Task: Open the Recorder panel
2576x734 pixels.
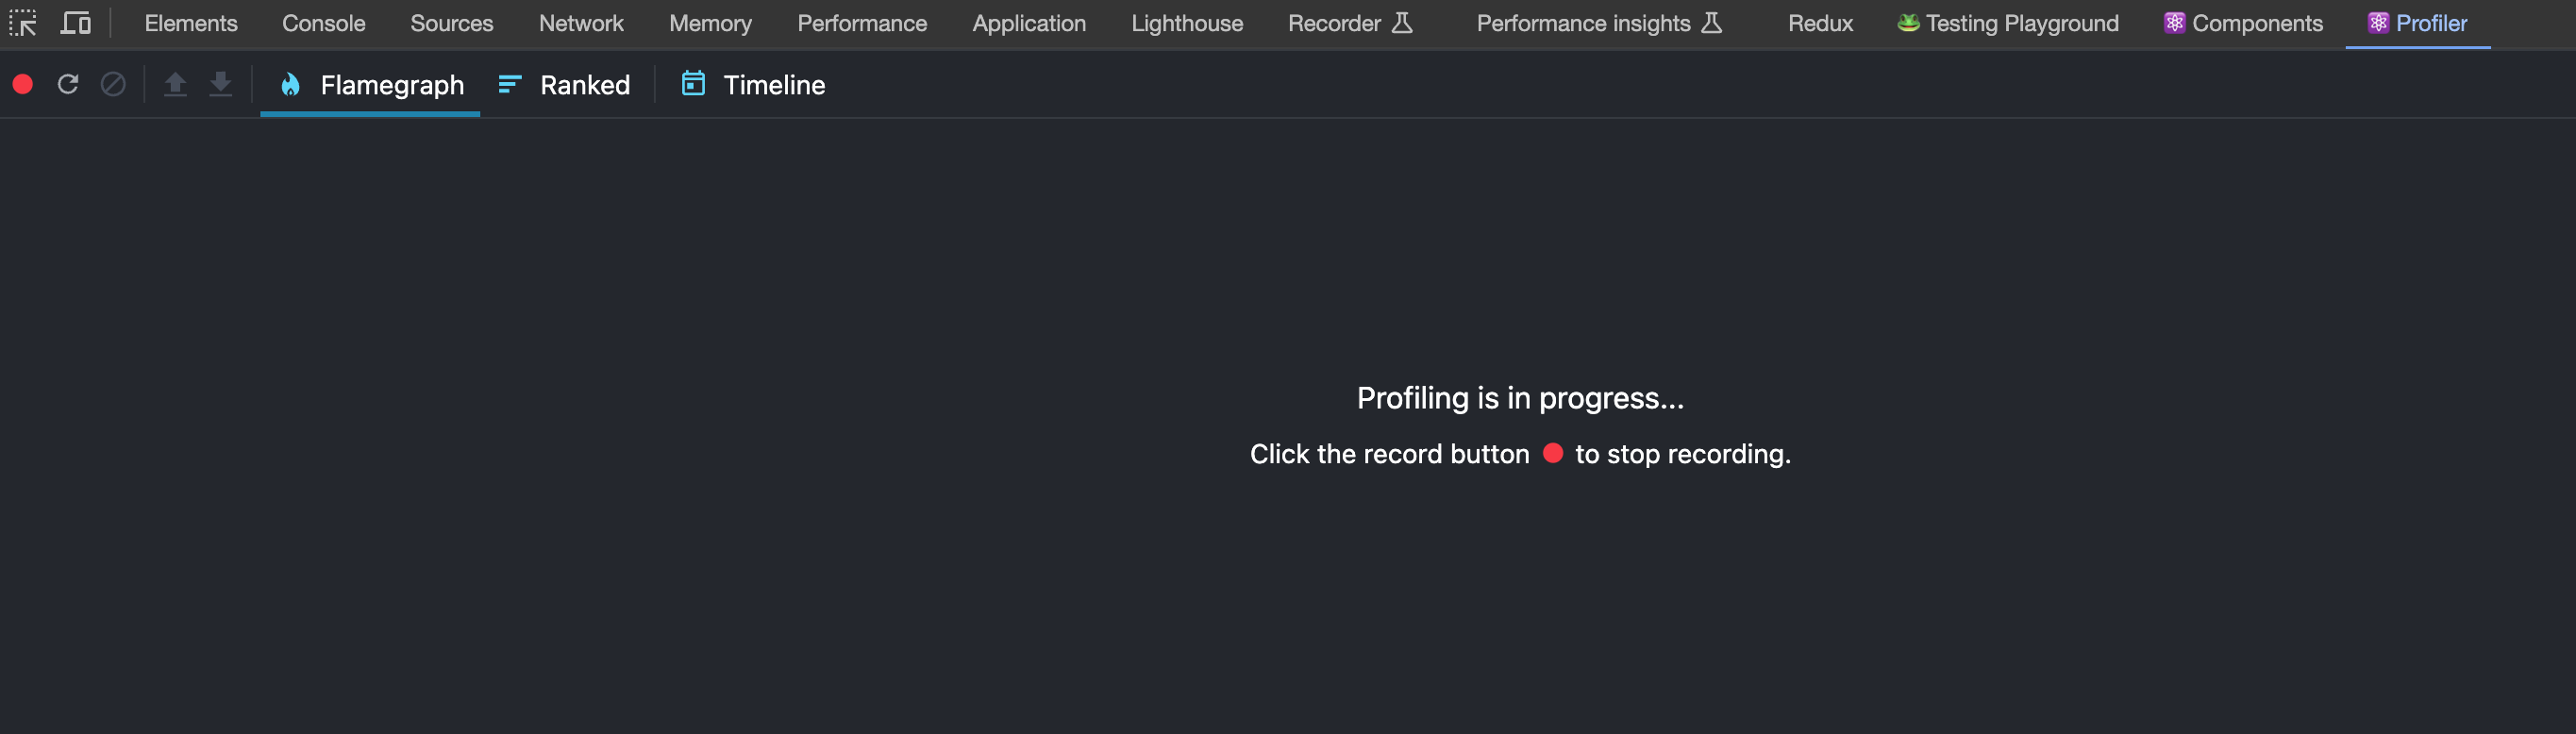Action: pyautogui.click(x=1336, y=23)
